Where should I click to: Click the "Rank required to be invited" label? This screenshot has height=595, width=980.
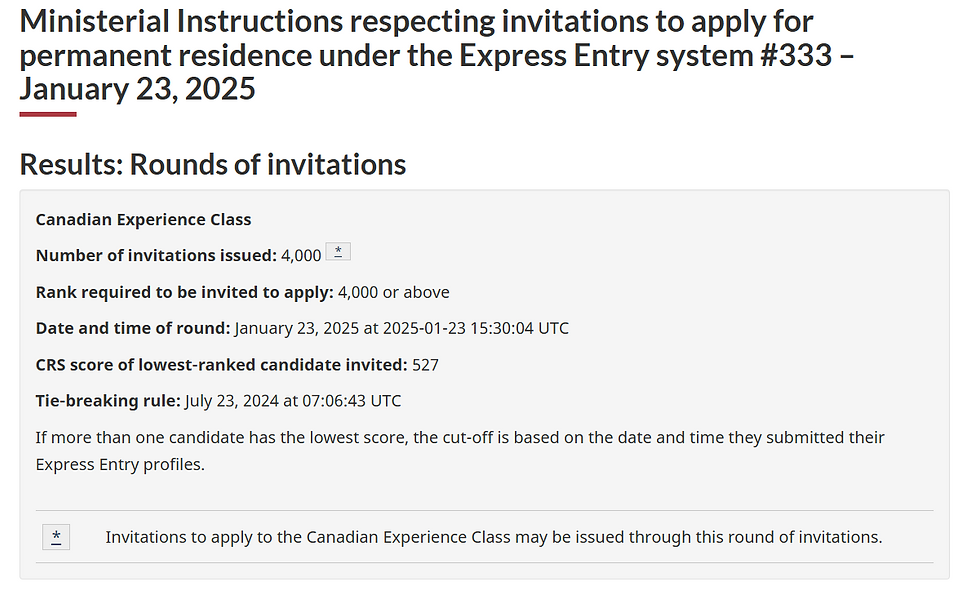coord(184,292)
